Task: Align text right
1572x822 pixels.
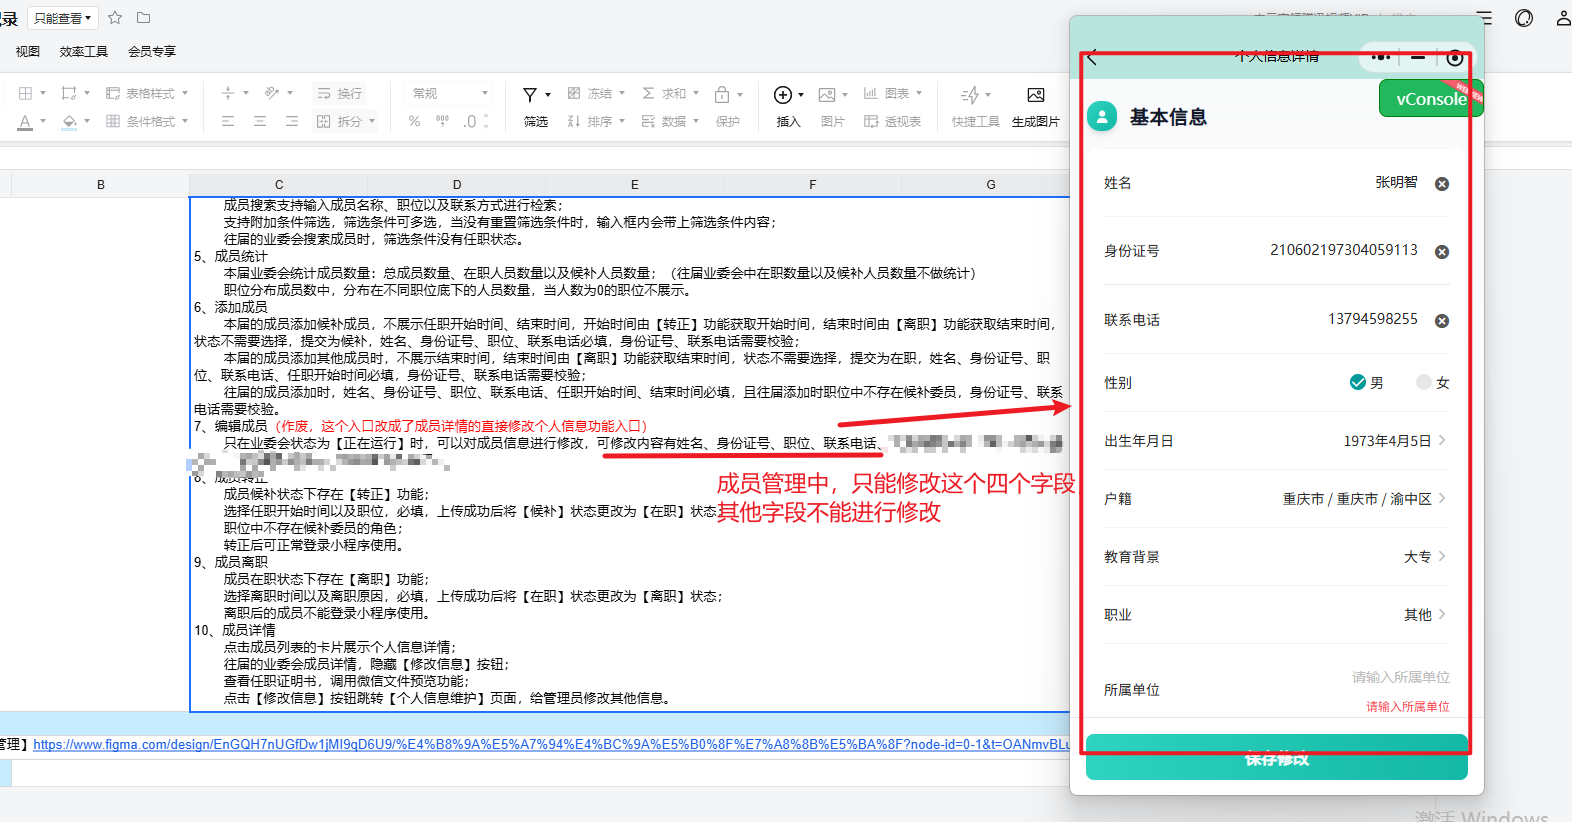Action: (292, 121)
